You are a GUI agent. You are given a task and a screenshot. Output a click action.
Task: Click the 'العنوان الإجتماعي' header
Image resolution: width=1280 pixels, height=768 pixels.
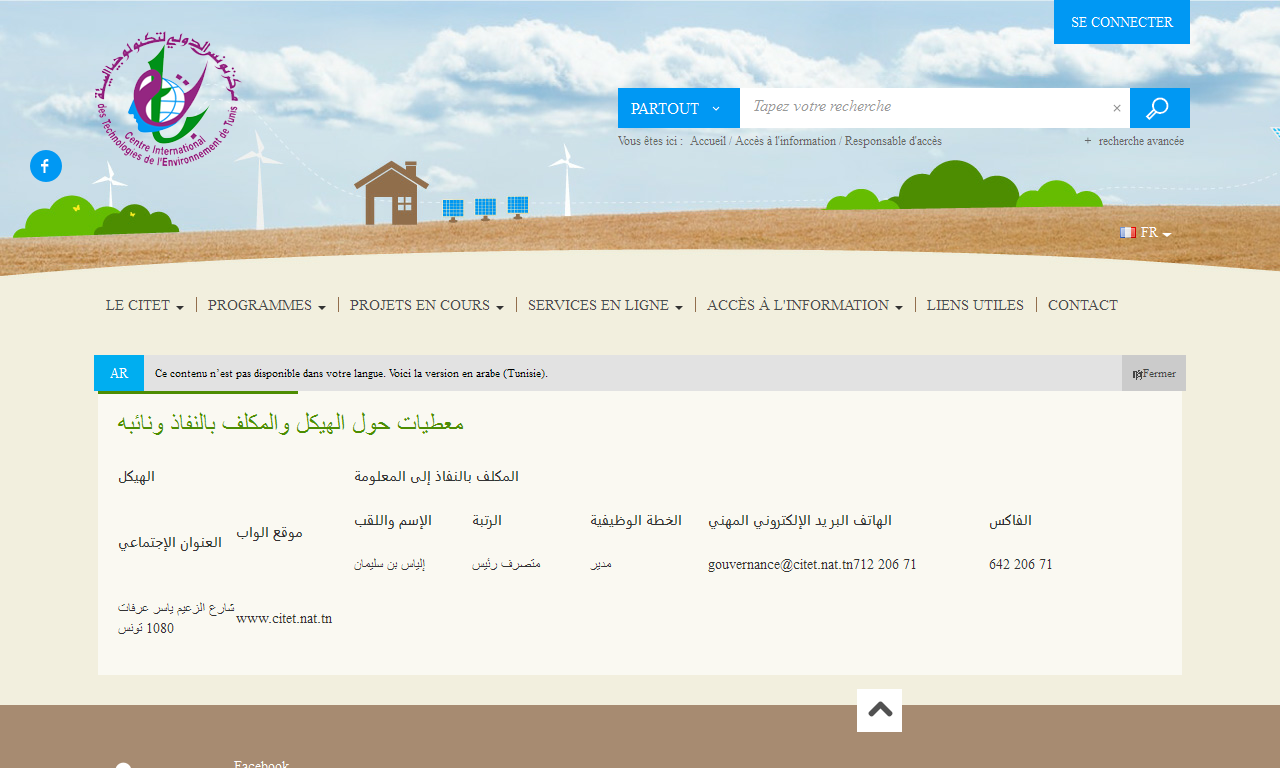pyautogui.click(x=170, y=543)
